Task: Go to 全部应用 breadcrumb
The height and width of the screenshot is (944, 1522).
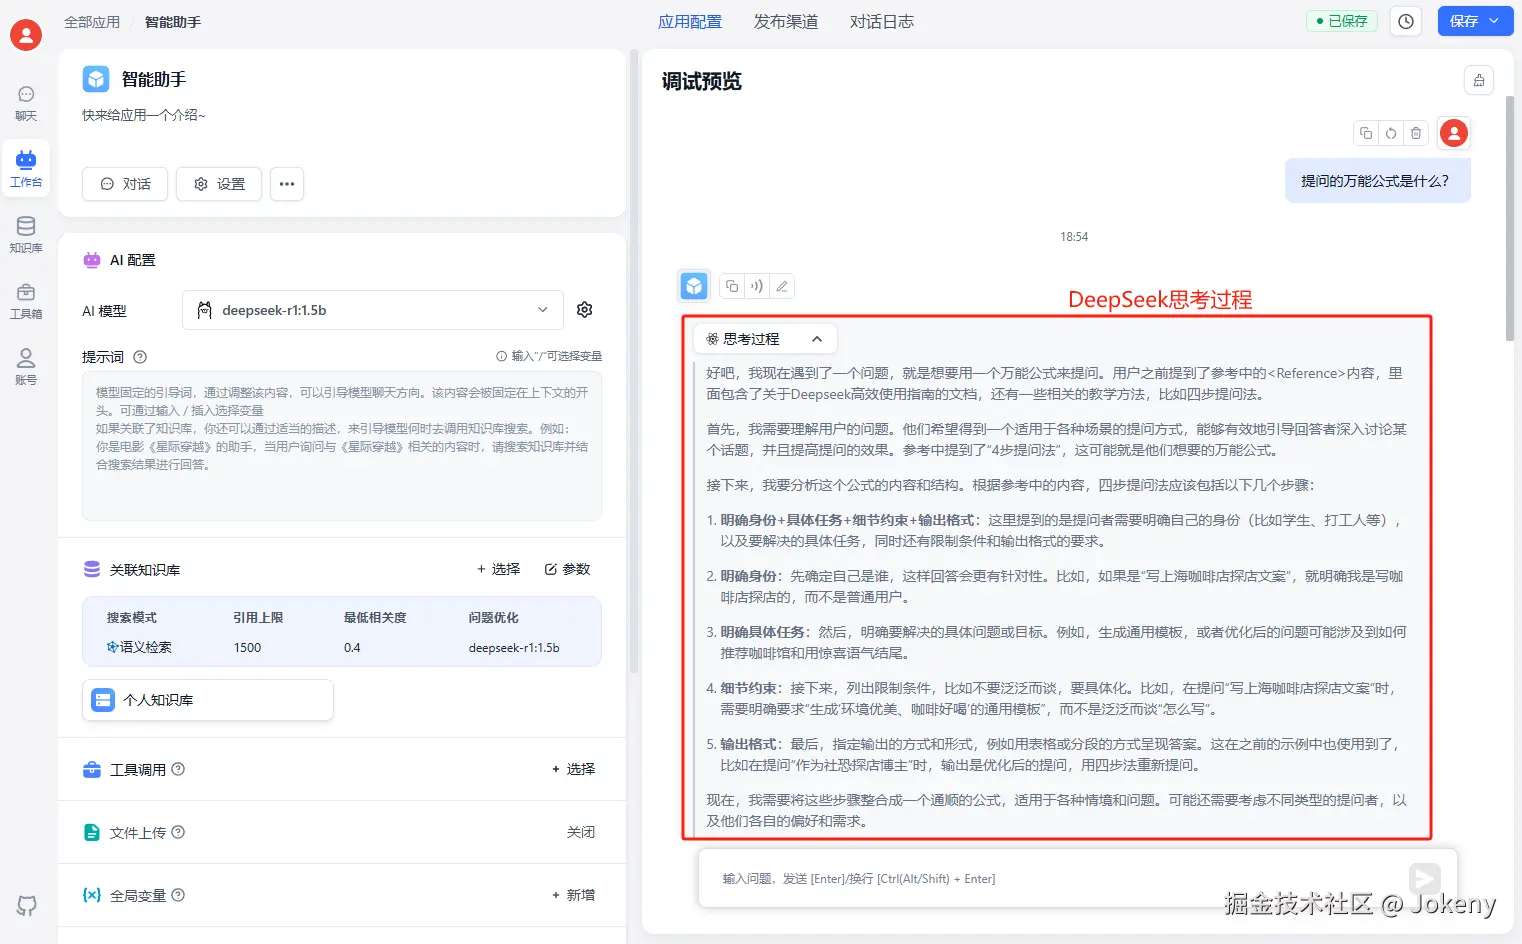Action: 92,22
